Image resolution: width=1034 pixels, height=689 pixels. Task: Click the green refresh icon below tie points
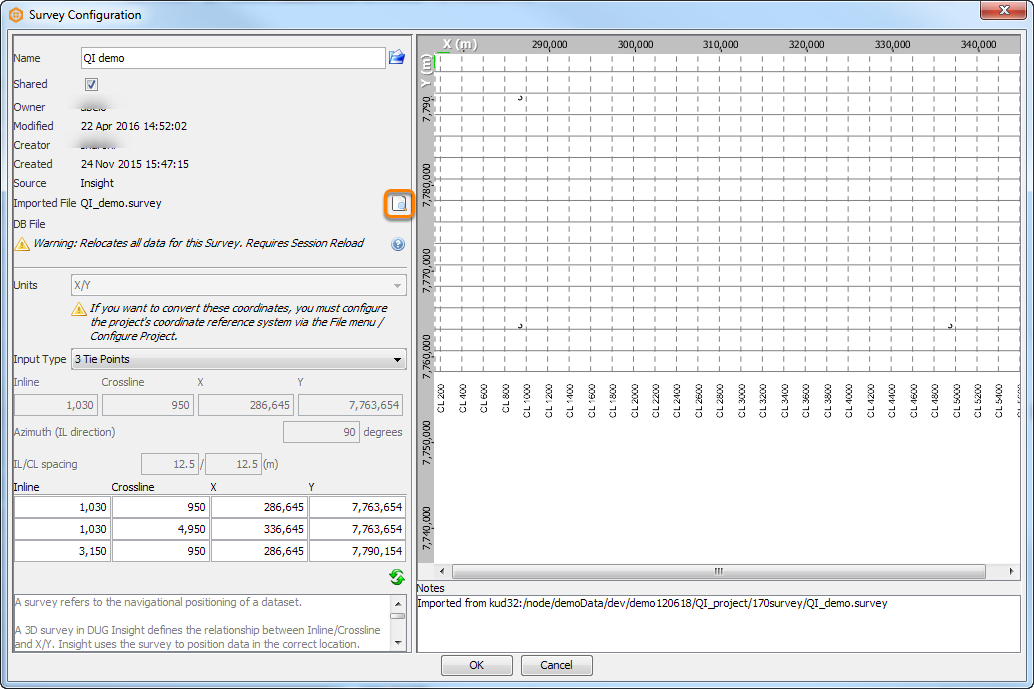(x=396, y=577)
